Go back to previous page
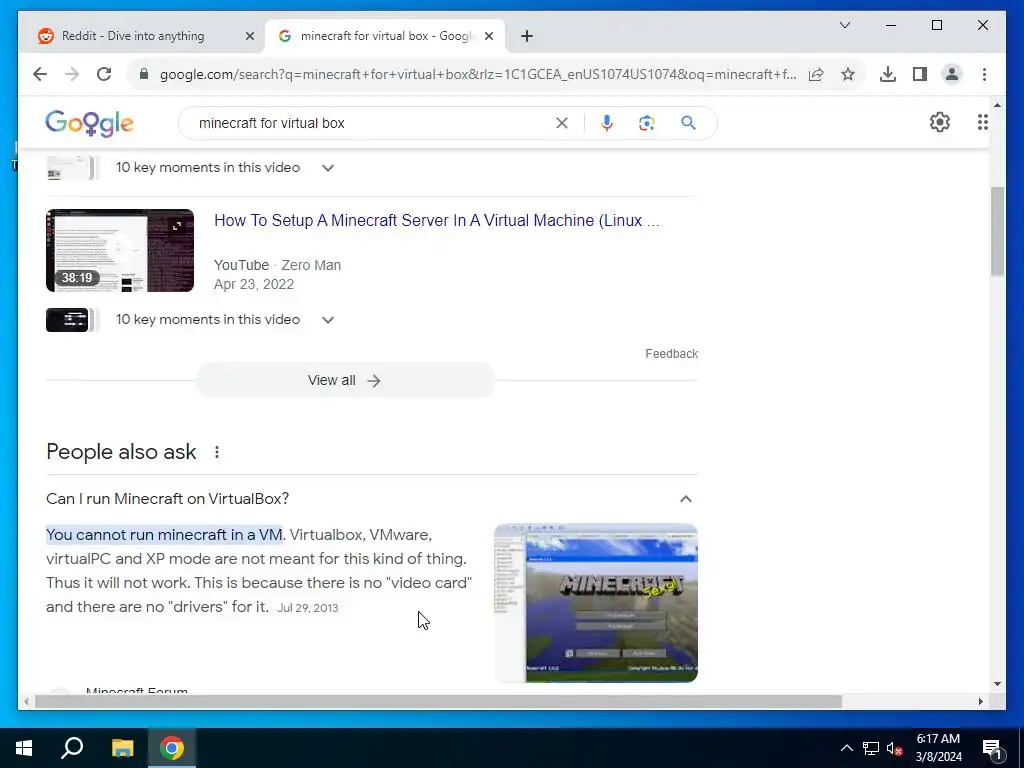 pyautogui.click(x=40, y=74)
